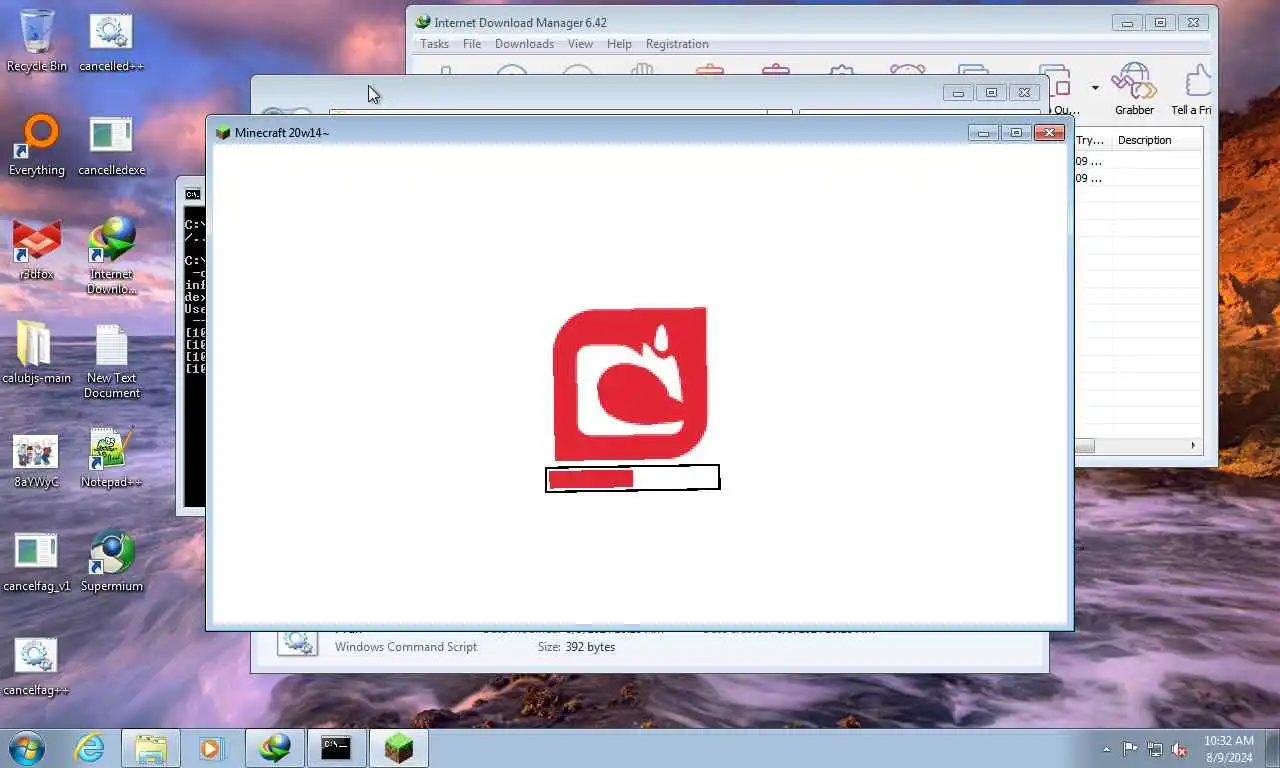
Task: Select the Supermium browser shortcut
Action: pyautogui.click(x=111, y=562)
